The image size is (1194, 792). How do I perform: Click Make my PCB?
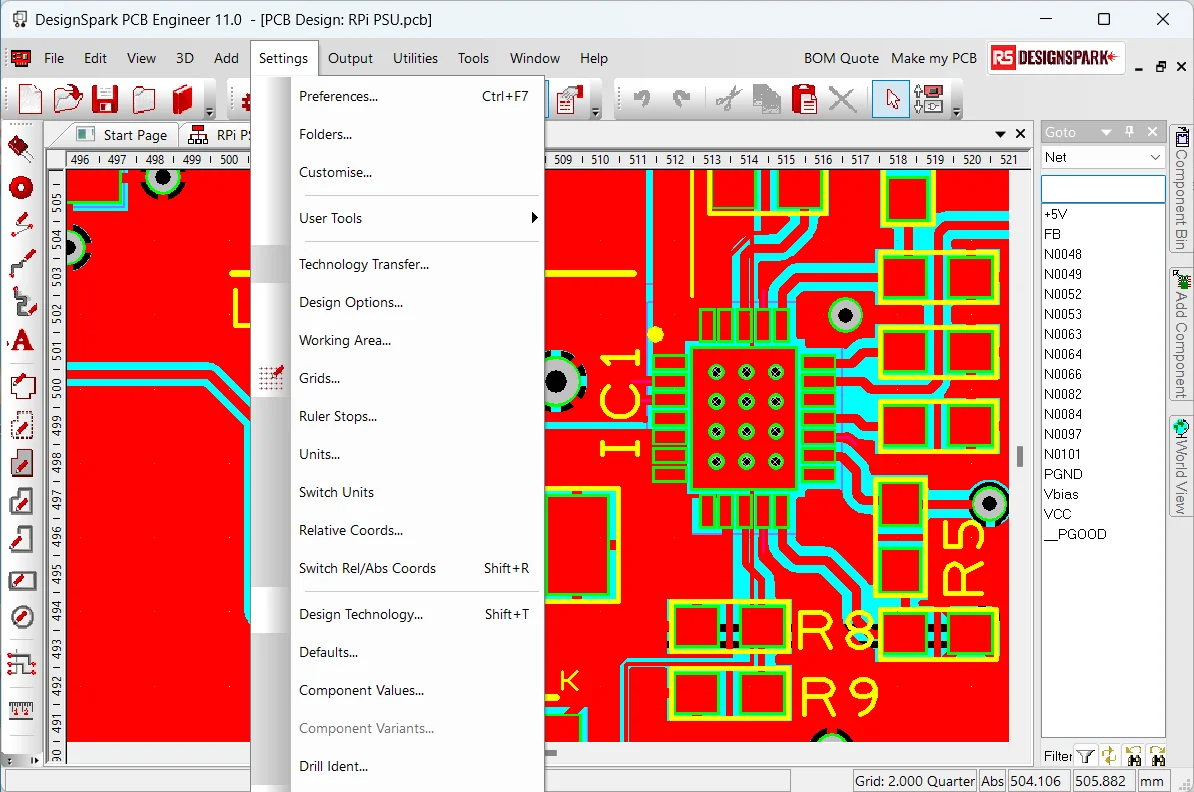pos(933,58)
